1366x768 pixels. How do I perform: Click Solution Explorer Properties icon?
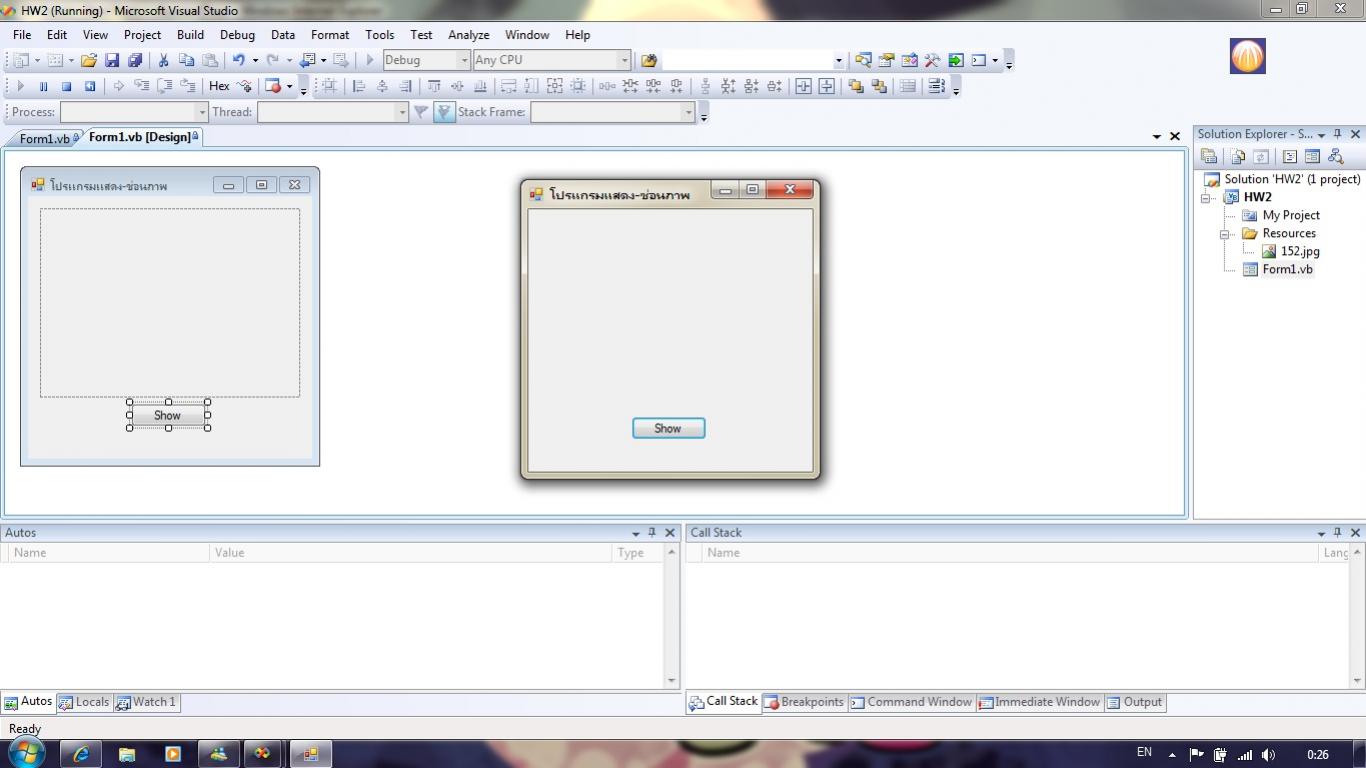1209,156
